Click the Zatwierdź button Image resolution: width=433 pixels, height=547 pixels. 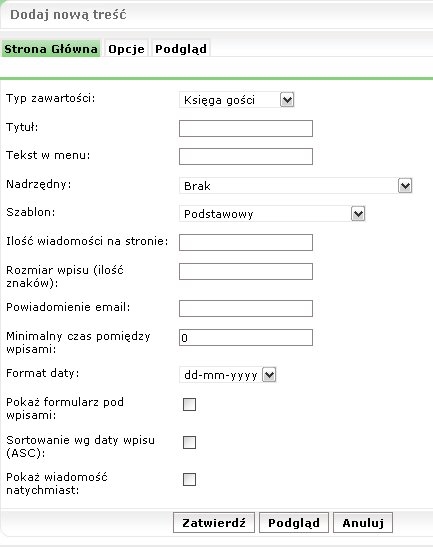pos(214,523)
